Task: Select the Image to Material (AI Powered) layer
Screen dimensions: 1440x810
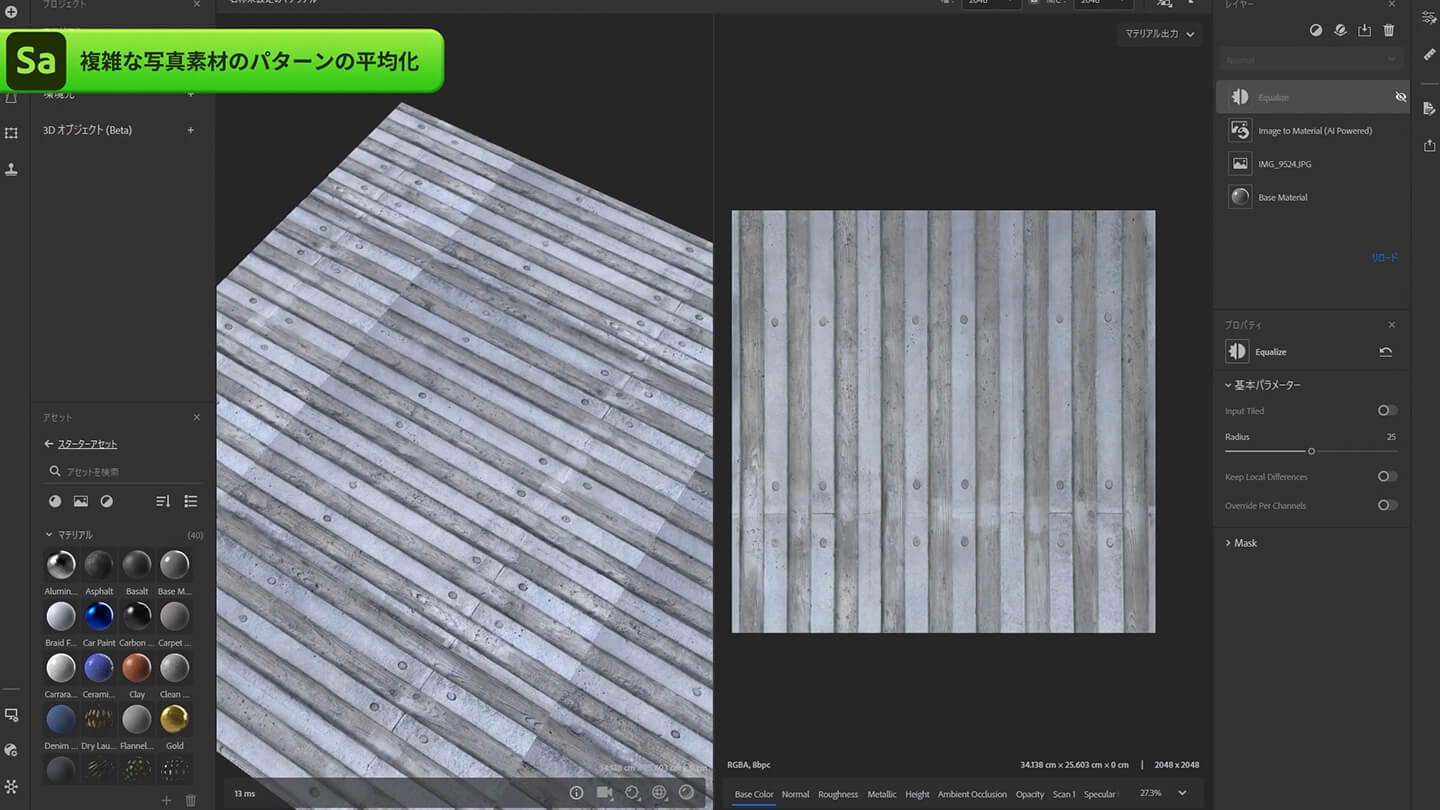Action: [x=1313, y=131]
